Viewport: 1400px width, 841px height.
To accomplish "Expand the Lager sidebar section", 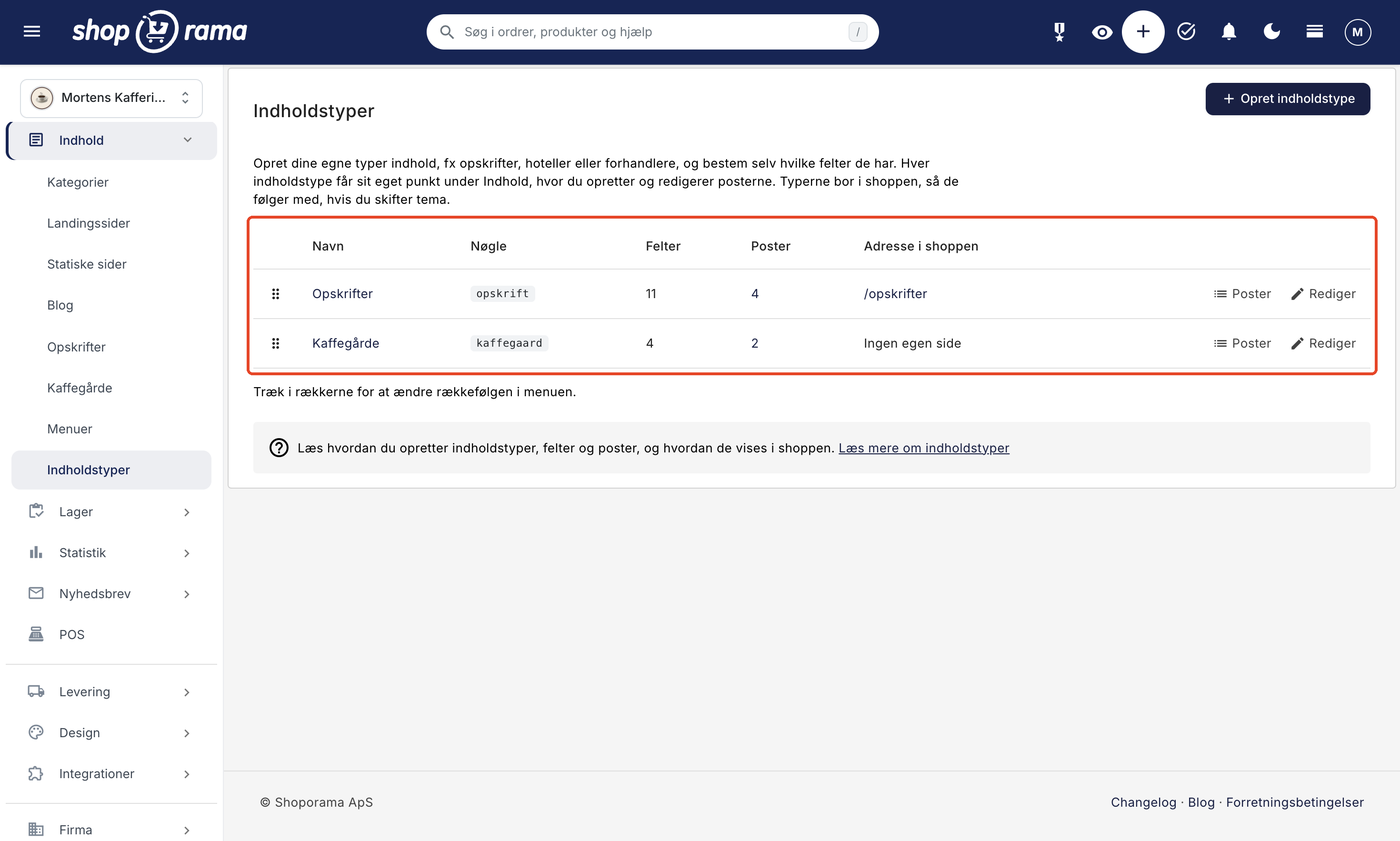I will pos(111,512).
